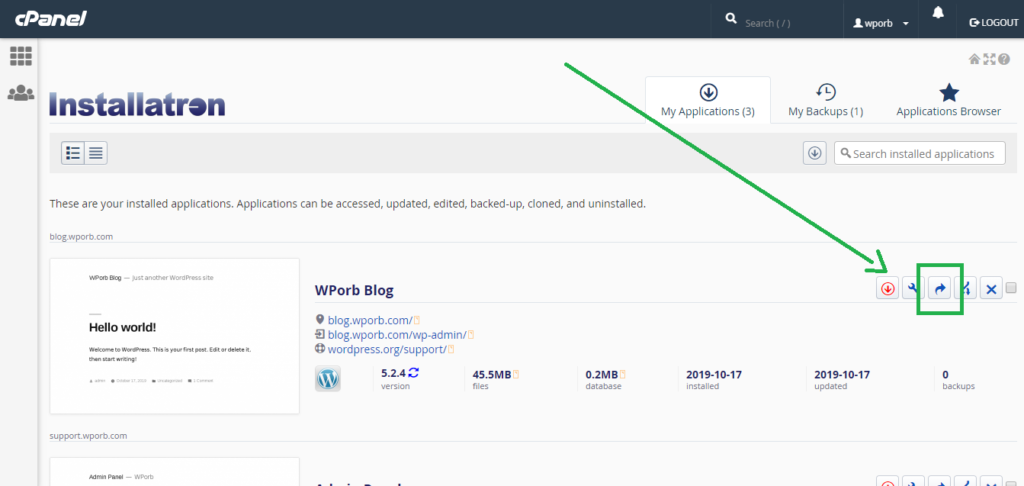Click the 0.2MB database value

[x=601, y=374]
